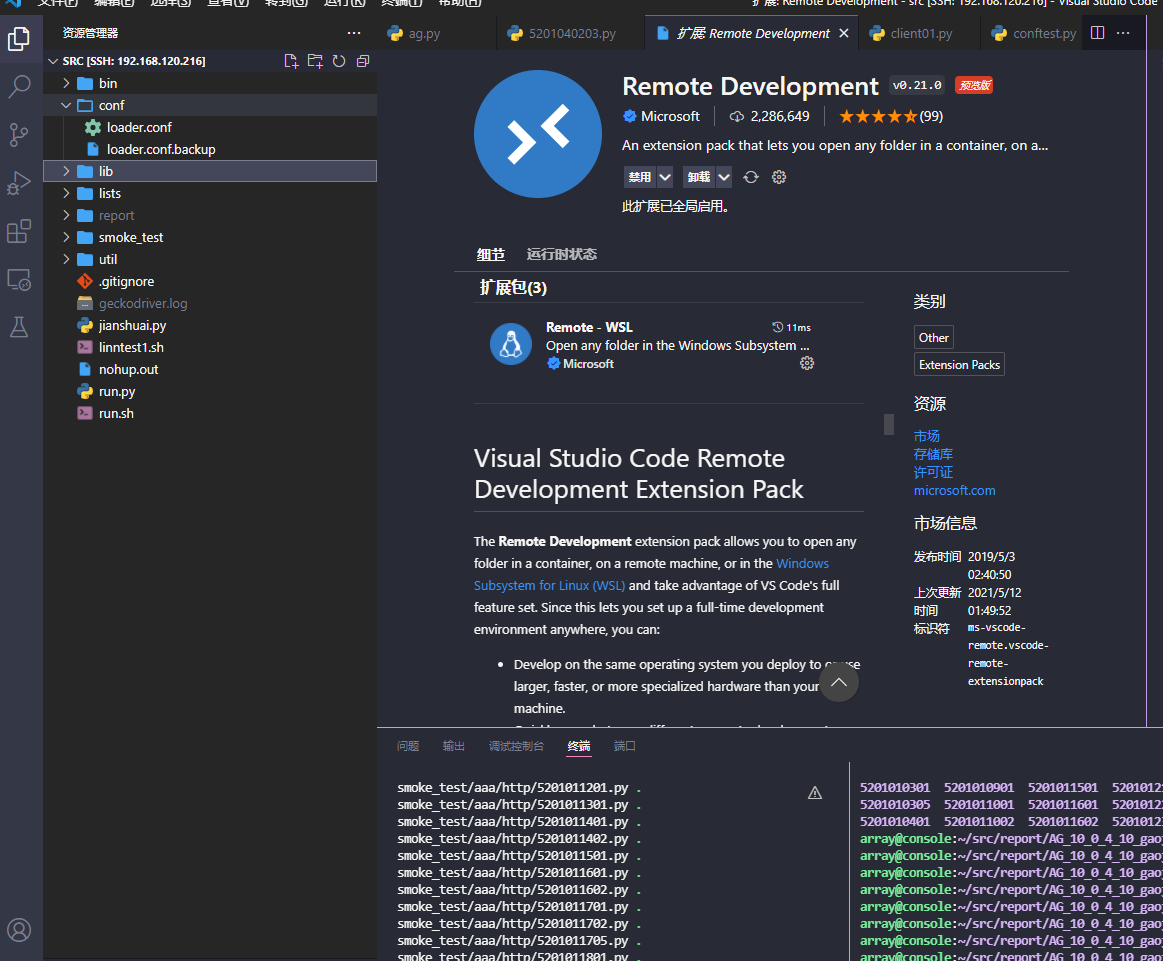
Task: Open the Extensions view in activity bar
Action: click(19, 231)
